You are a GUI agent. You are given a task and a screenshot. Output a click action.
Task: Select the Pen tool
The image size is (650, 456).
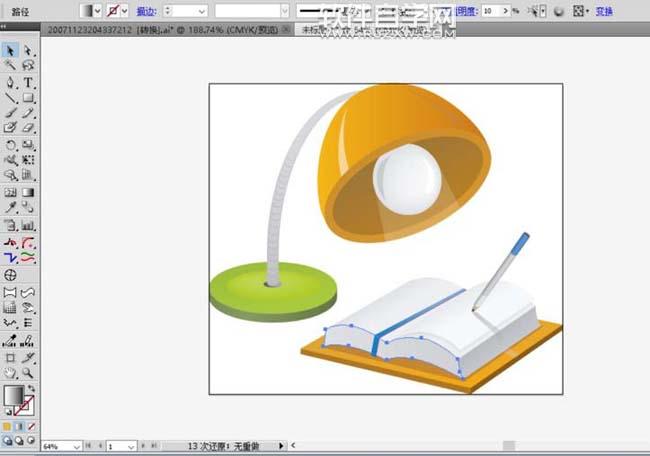[x=10, y=82]
